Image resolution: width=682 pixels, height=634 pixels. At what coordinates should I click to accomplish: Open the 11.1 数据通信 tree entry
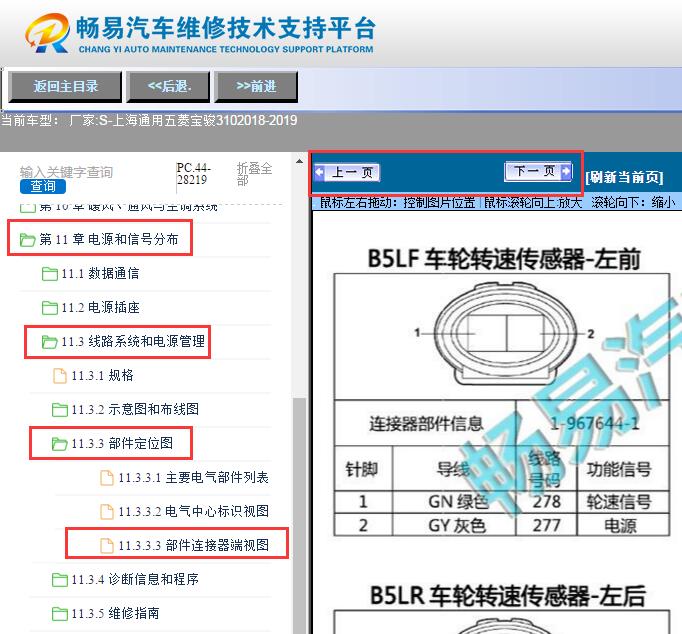100,274
